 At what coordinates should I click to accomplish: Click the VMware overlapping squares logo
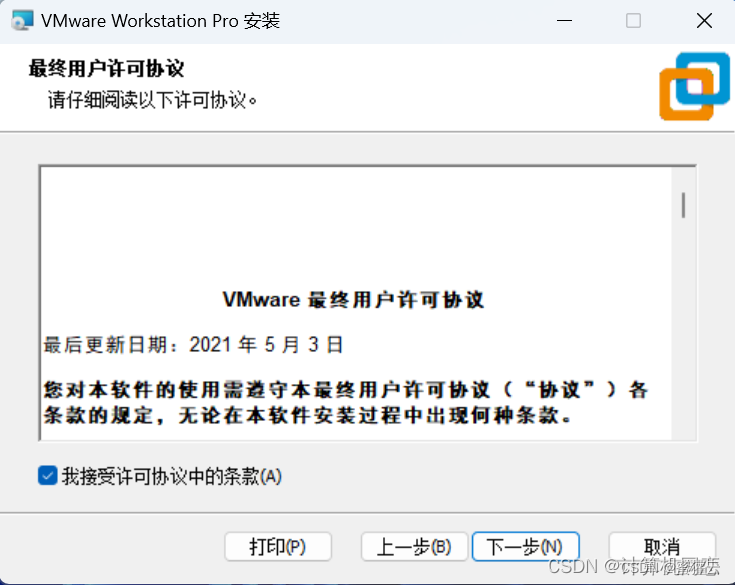click(694, 86)
